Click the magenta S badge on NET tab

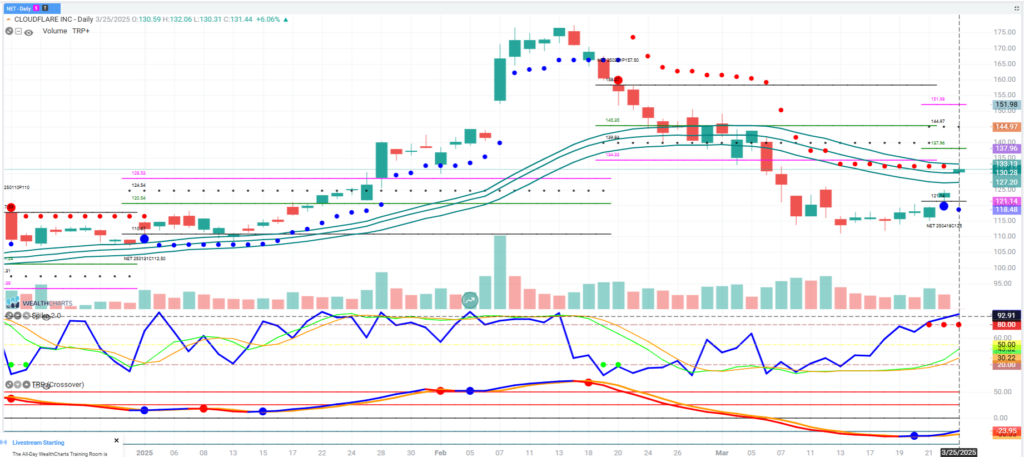click(35, 7)
